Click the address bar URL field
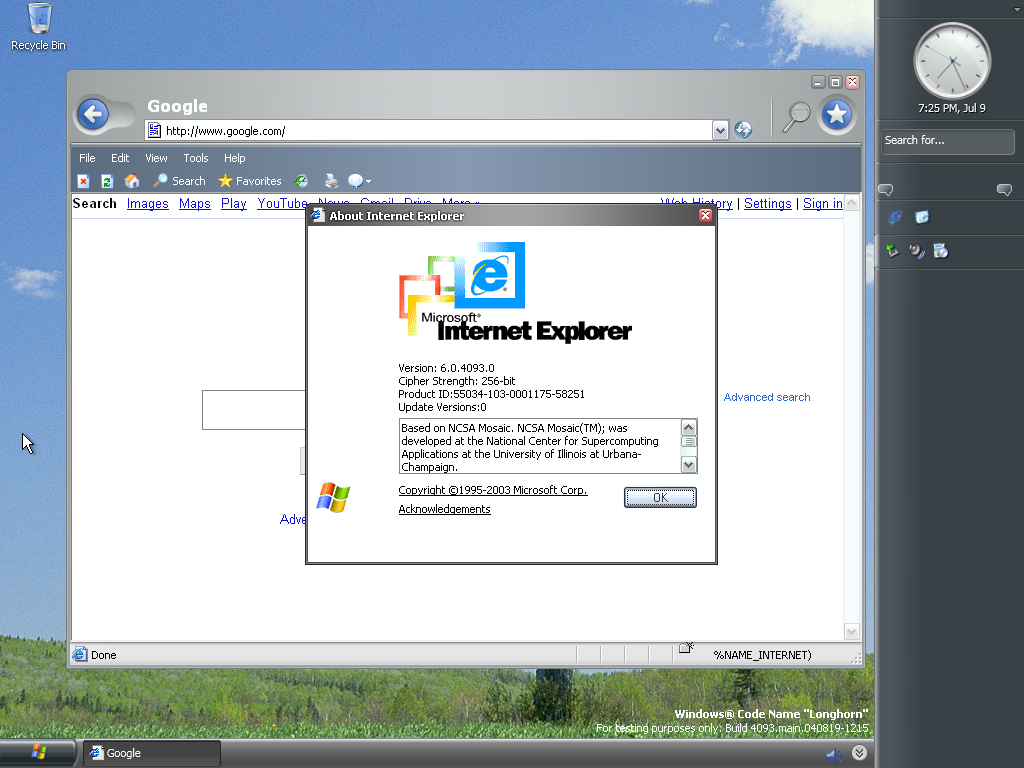The image size is (1024, 768). click(436, 131)
